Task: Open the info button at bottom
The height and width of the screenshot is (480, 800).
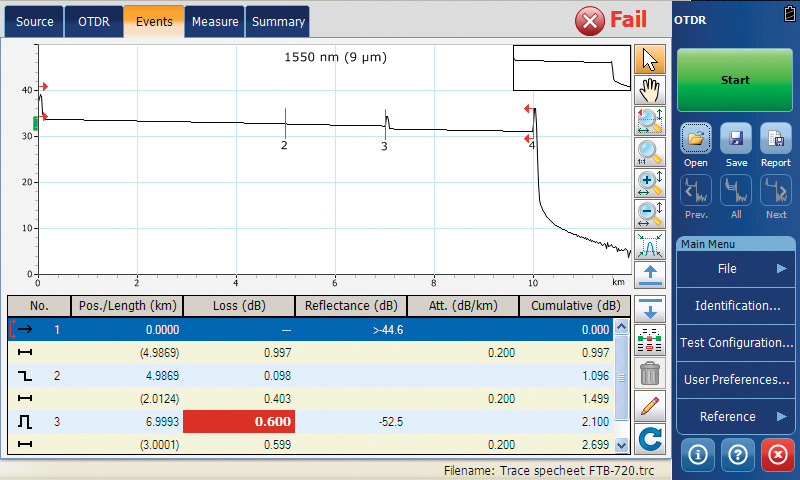Action: pyautogui.click(x=697, y=454)
